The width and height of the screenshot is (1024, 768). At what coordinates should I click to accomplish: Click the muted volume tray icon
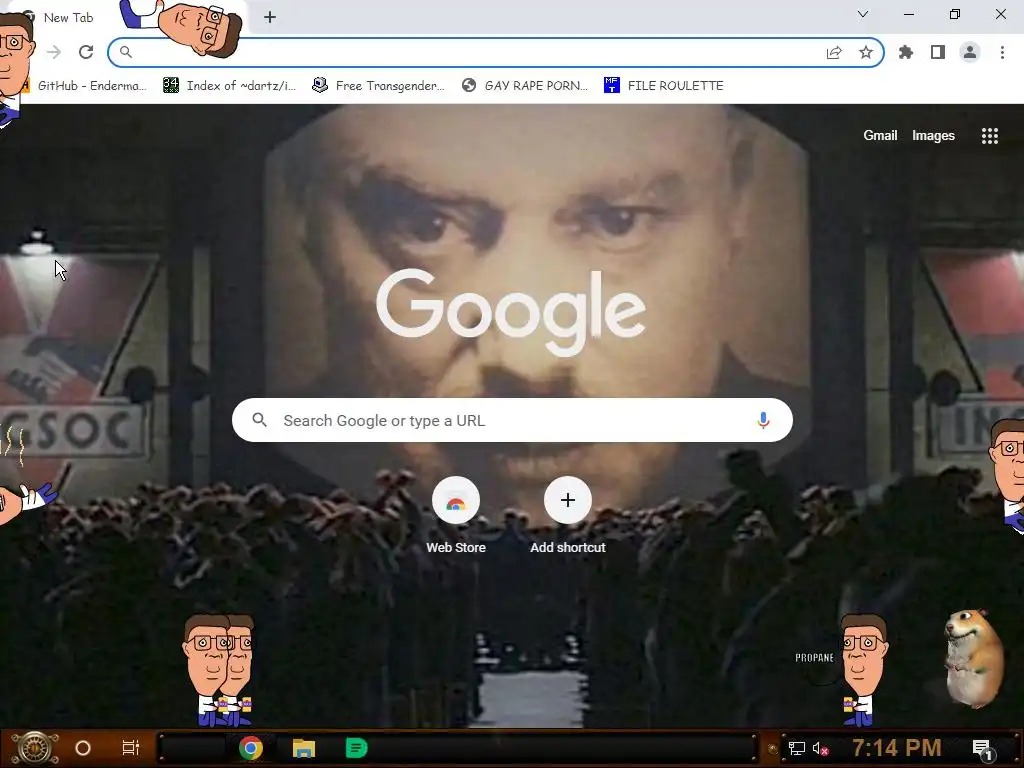(x=821, y=748)
